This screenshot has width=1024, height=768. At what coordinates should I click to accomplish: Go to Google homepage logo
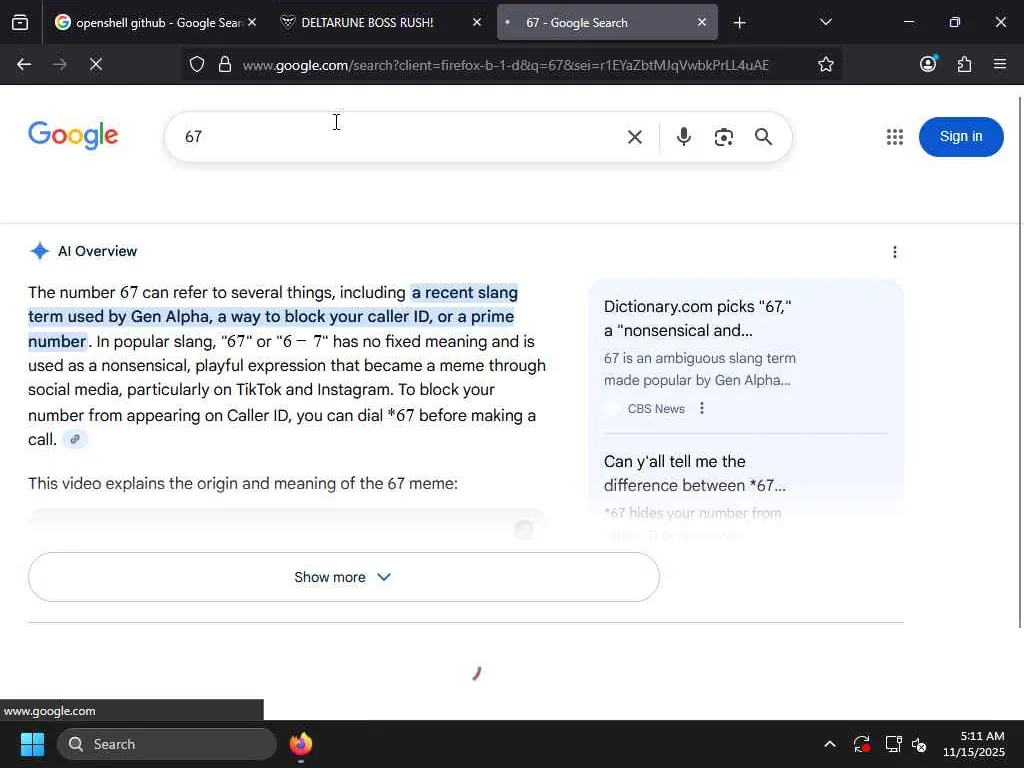pyautogui.click(x=73, y=135)
